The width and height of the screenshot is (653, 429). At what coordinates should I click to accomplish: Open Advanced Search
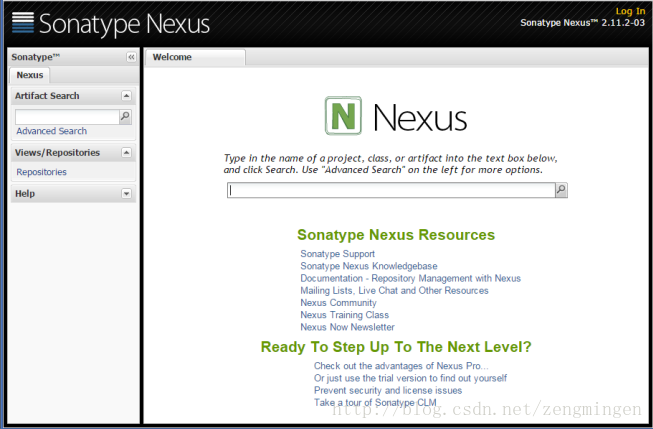coord(52,131)
